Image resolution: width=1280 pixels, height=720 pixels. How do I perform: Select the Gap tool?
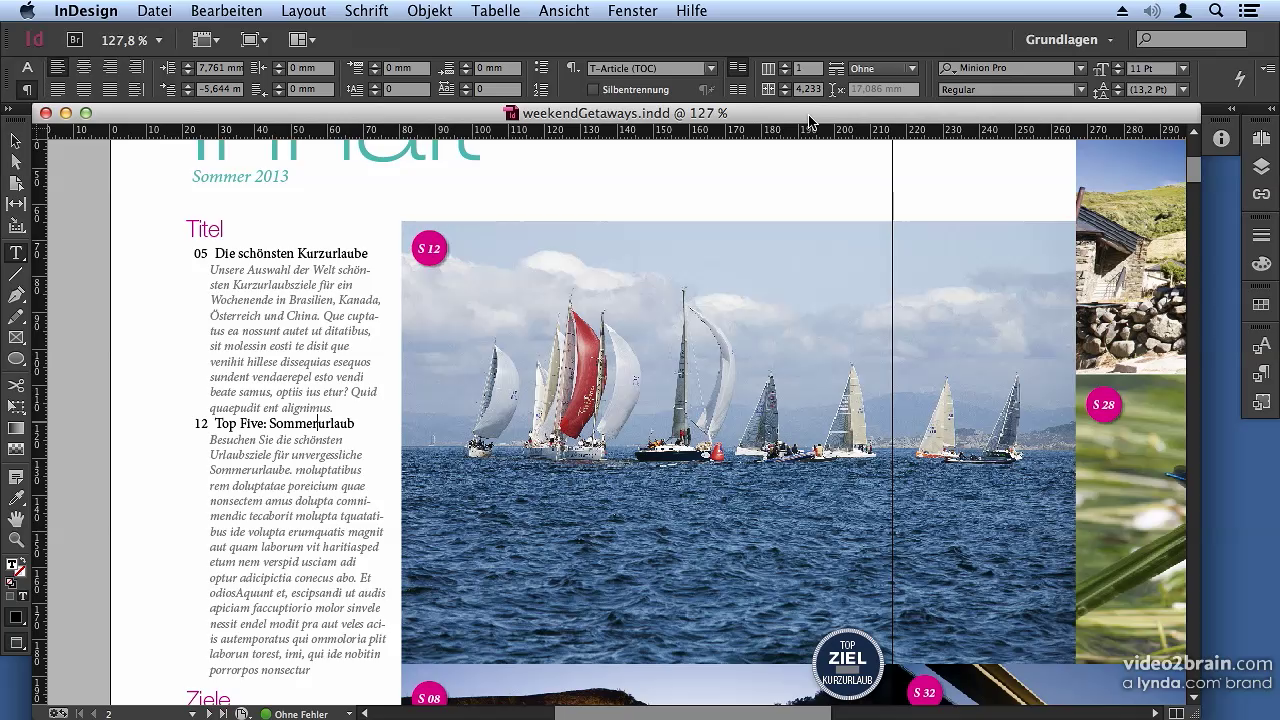point(16,206)
